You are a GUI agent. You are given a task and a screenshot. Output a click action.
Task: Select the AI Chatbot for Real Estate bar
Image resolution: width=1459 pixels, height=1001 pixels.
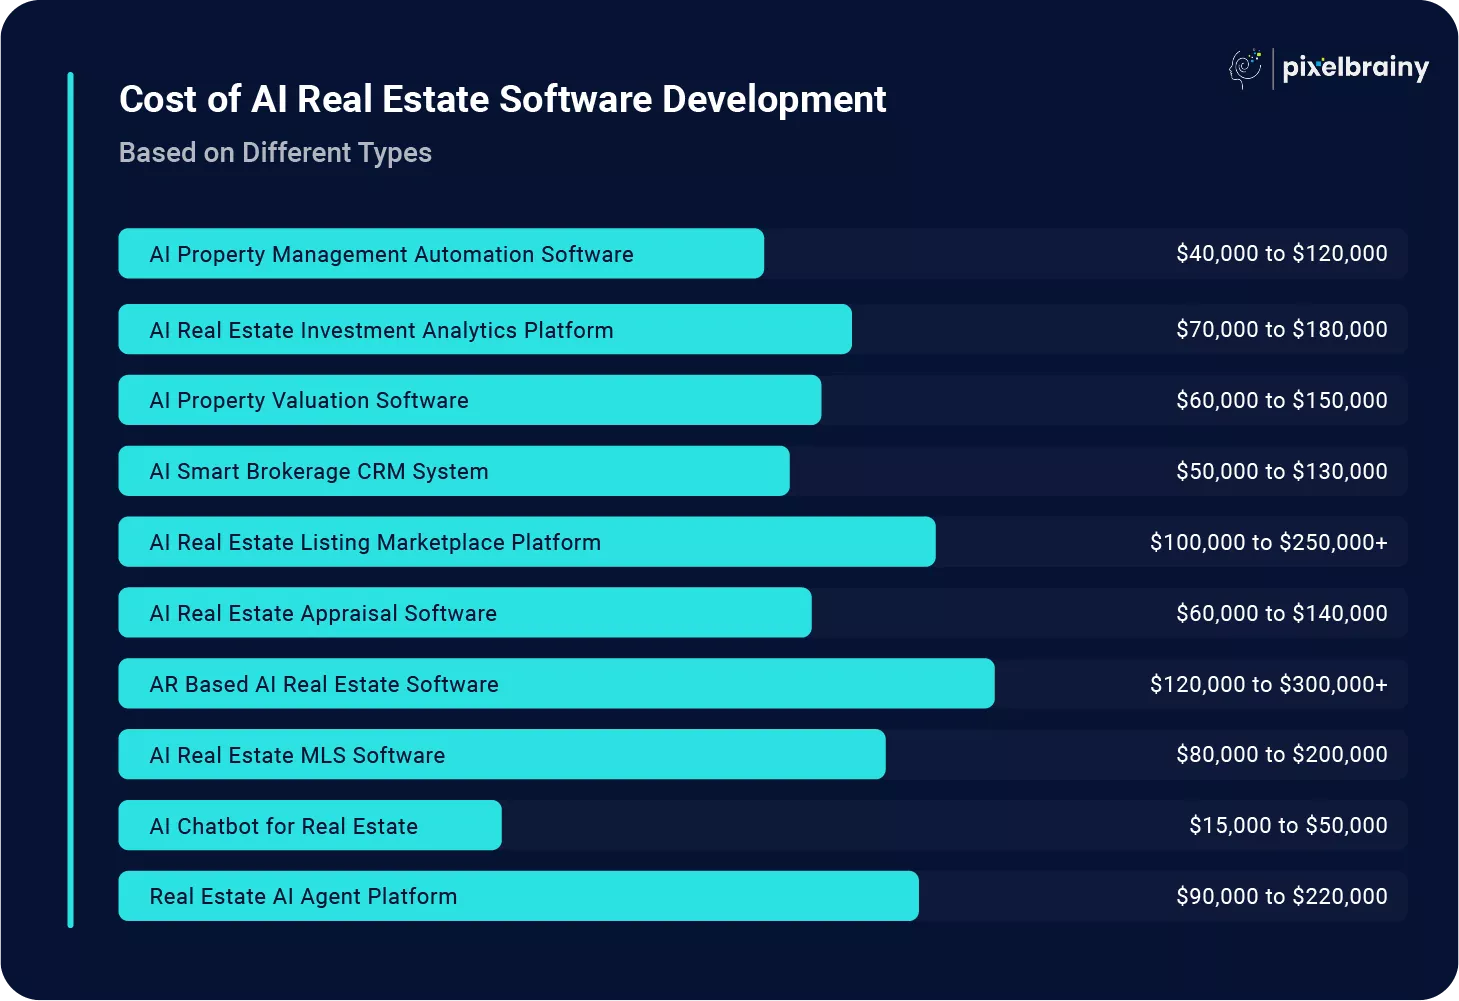[x=310, y=826]
